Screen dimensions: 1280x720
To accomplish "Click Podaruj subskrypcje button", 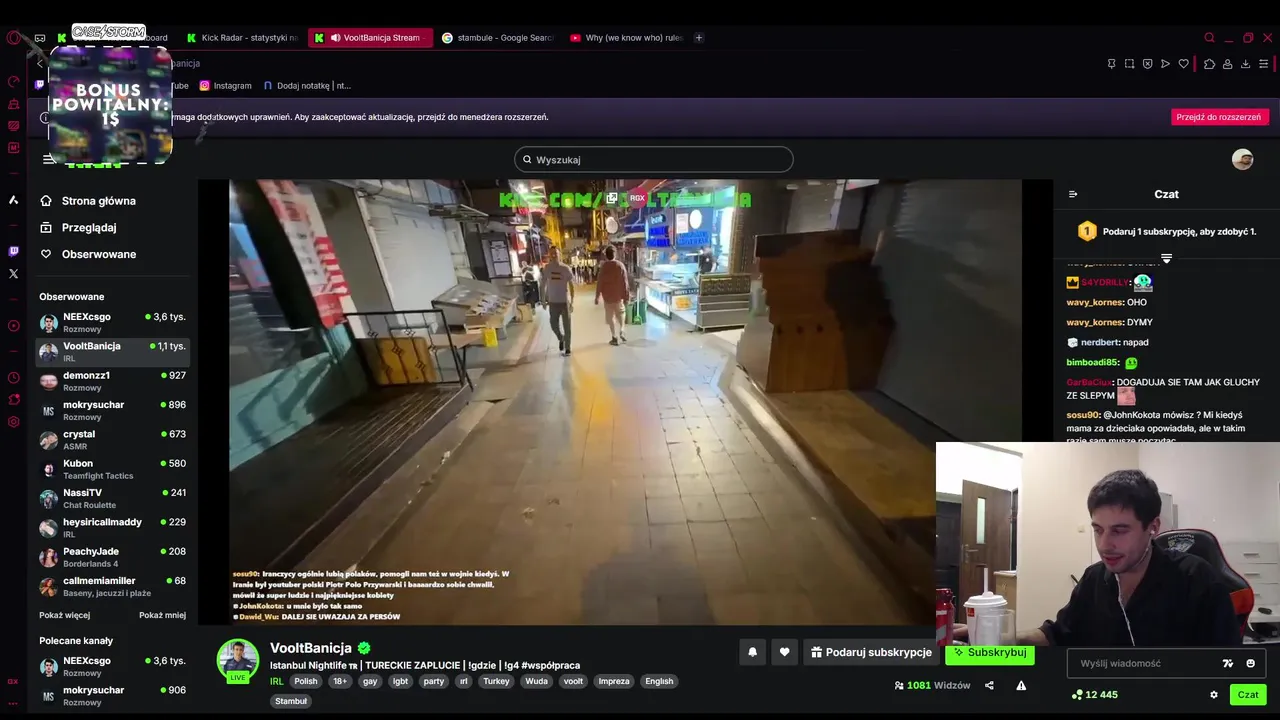I will click(871, 652).
